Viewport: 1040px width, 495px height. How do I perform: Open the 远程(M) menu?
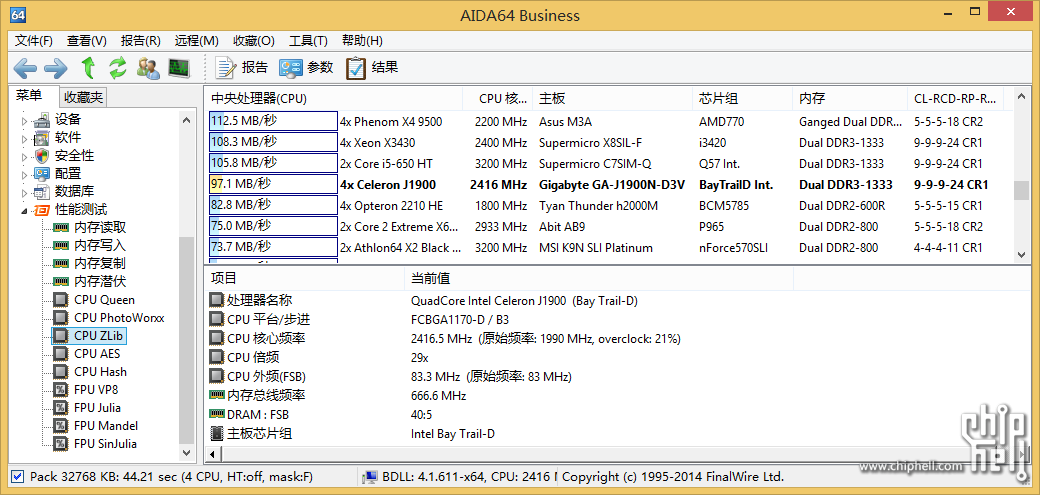point(196,40)
